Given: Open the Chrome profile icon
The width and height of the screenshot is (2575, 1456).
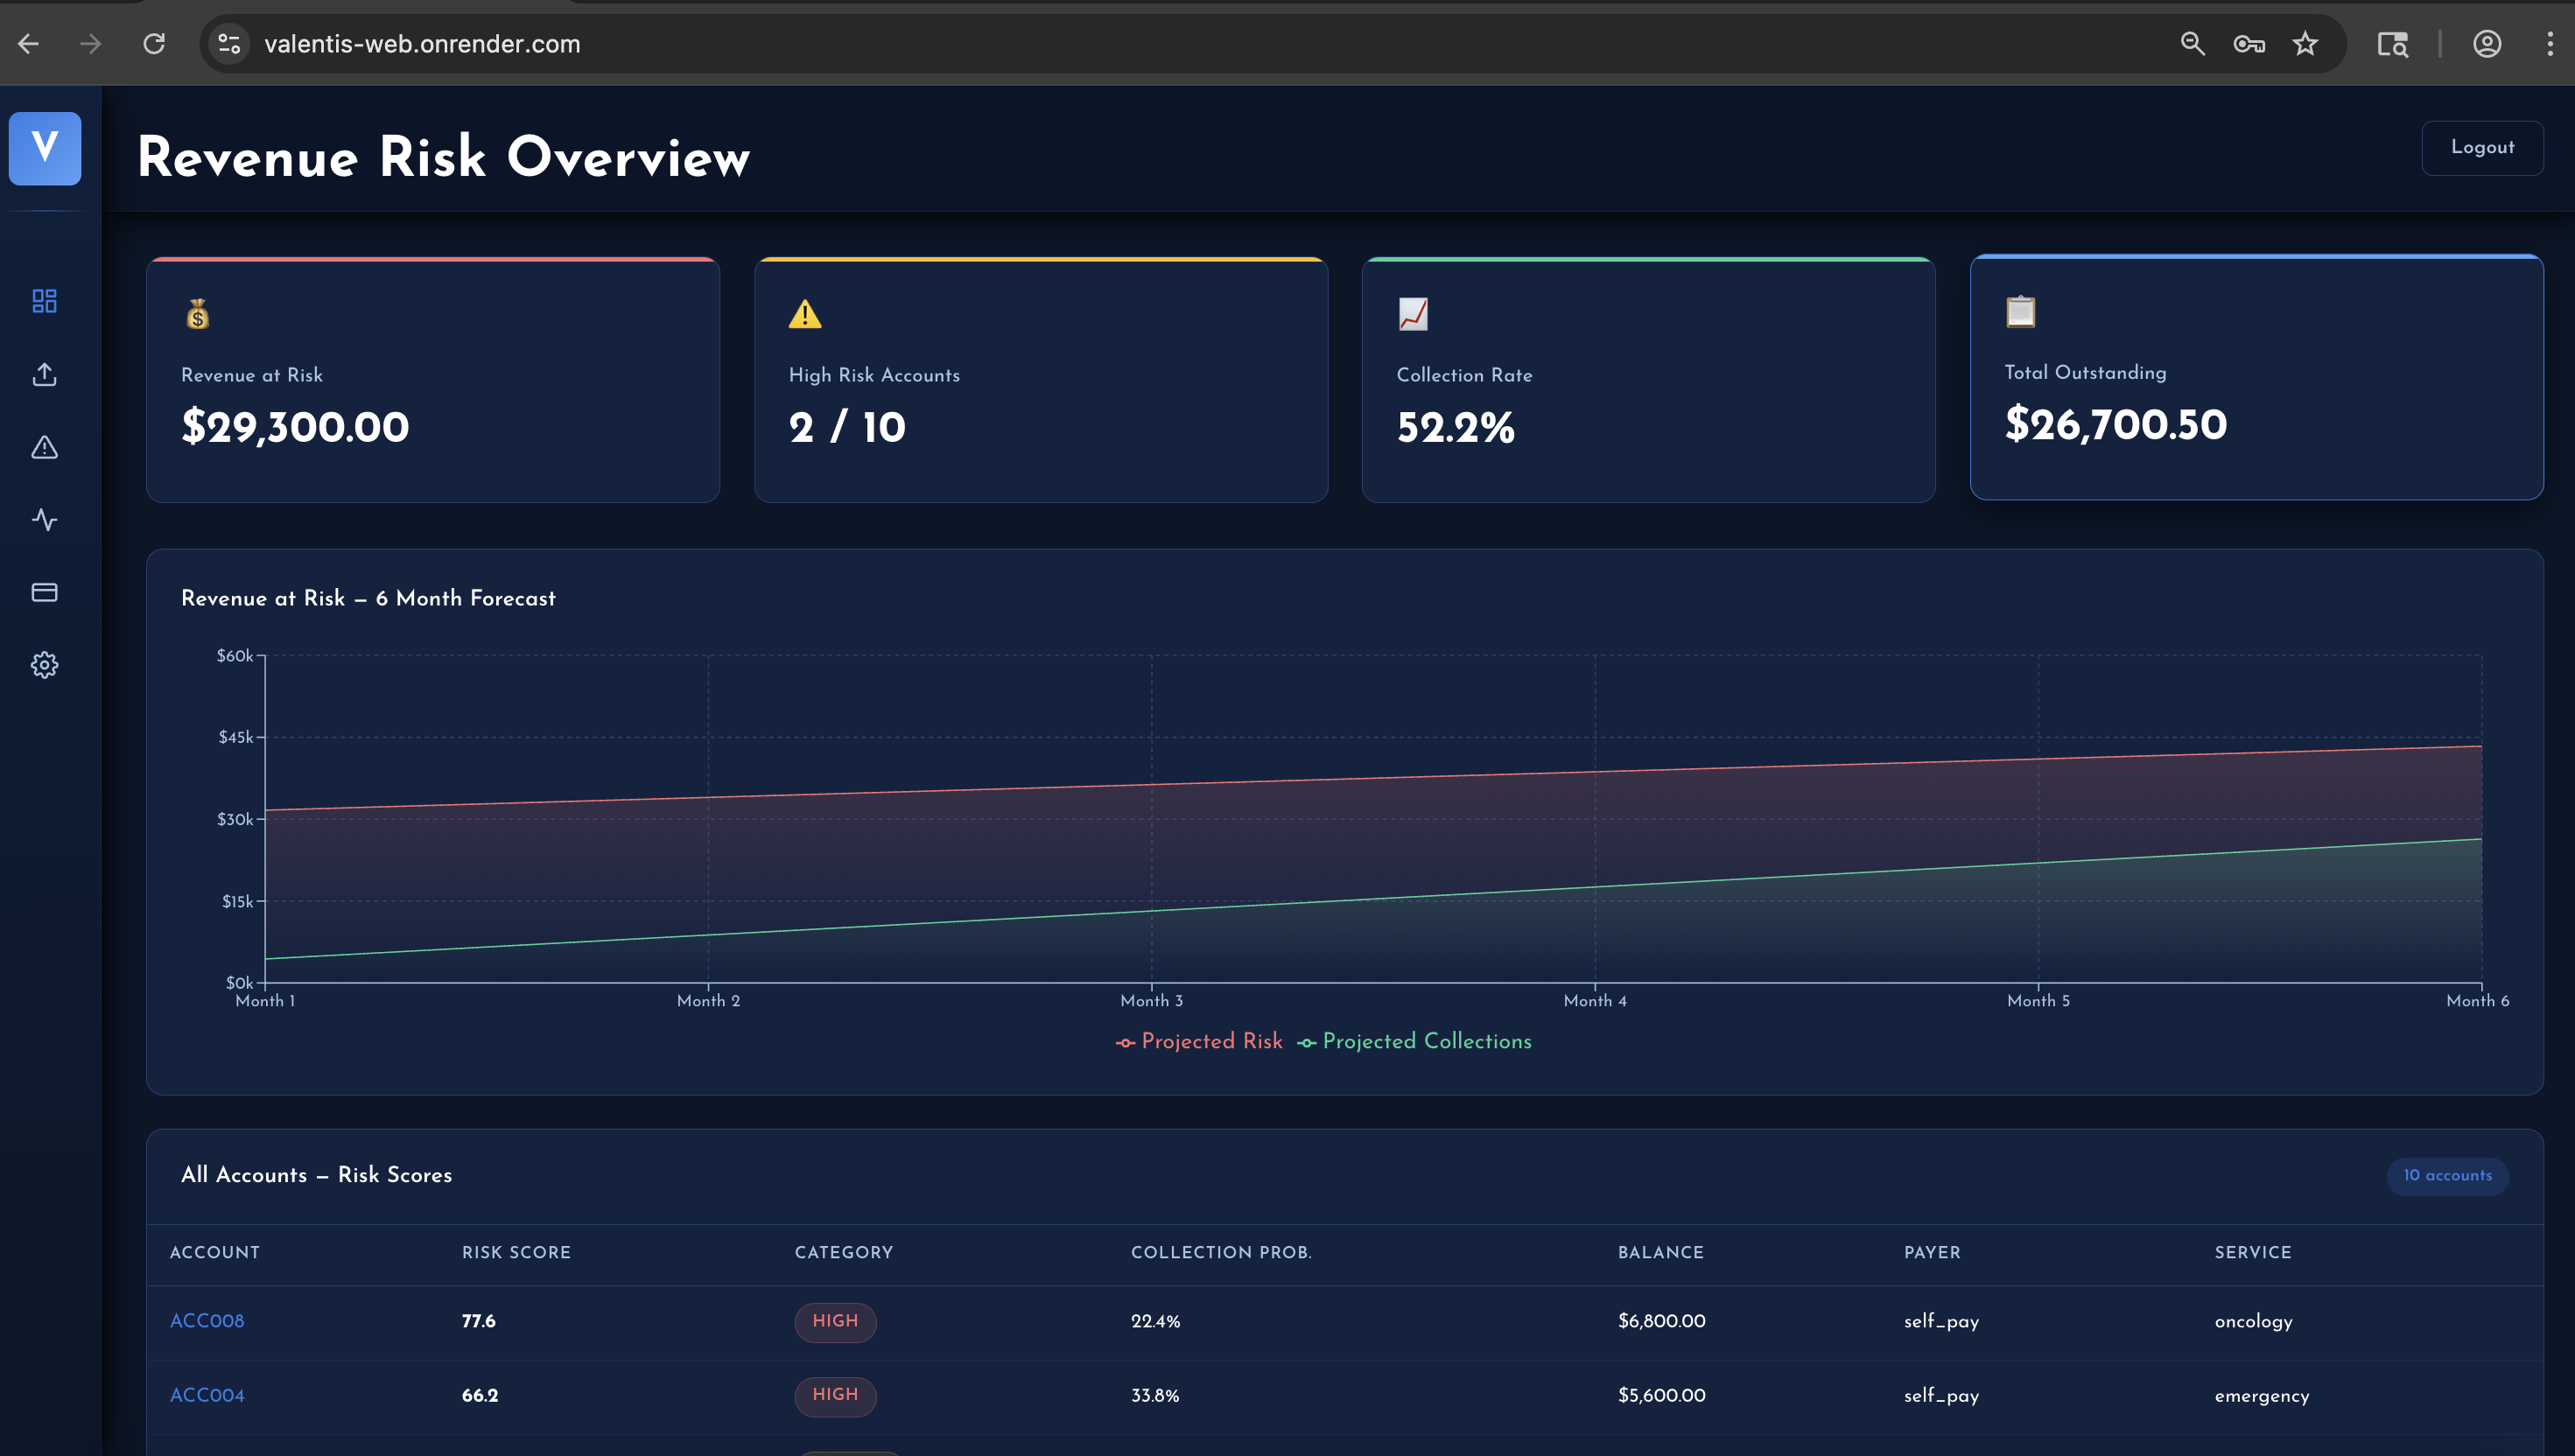Looking at the screenshot, I should pyautogui.click(x=2487, y=44).
